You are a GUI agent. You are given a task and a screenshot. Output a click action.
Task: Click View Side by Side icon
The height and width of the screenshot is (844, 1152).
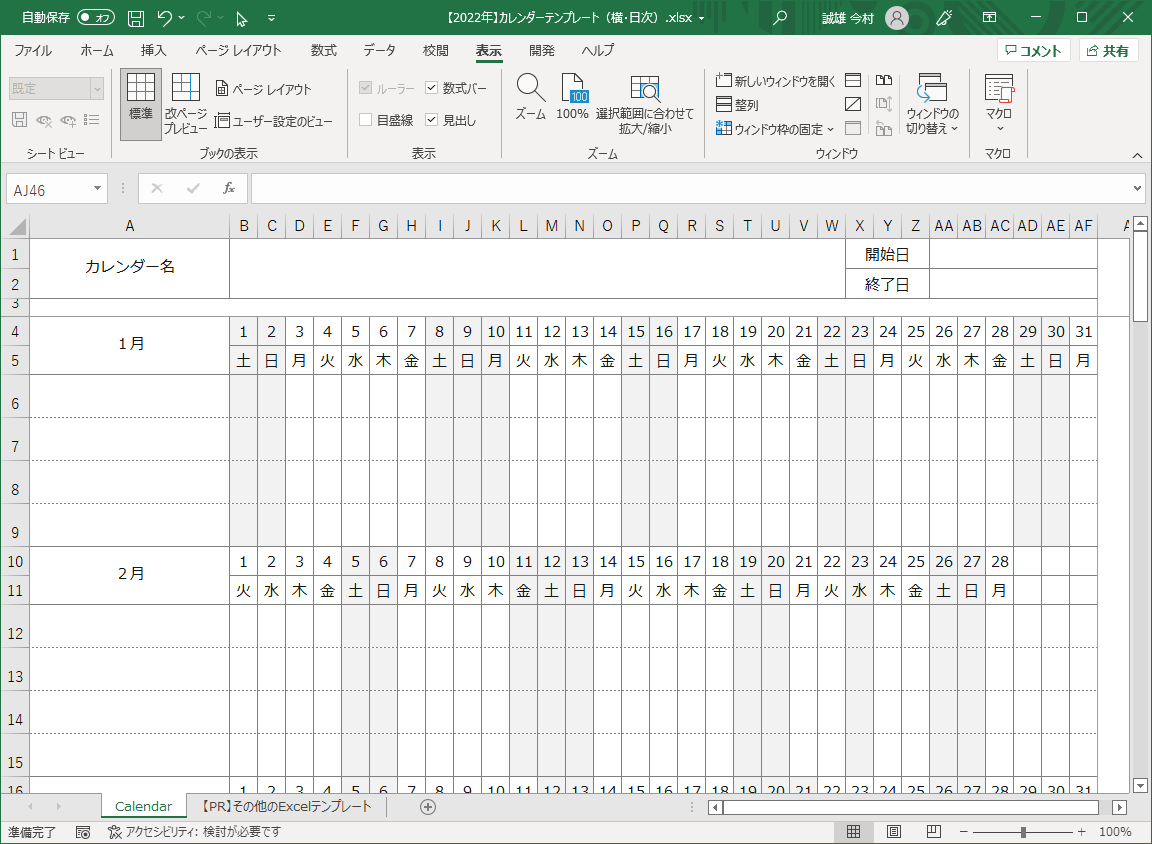click(884, 80)
